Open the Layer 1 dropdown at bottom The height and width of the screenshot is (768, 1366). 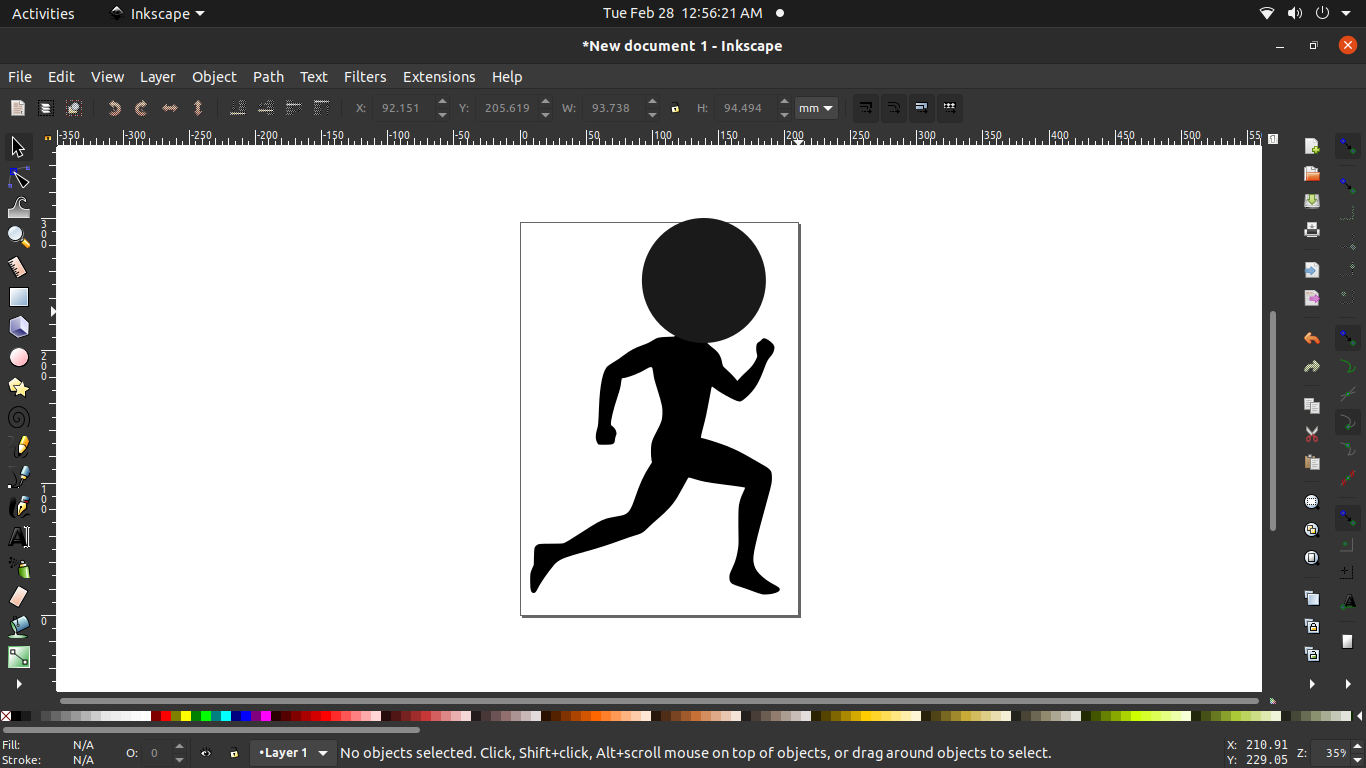(293, 752)
